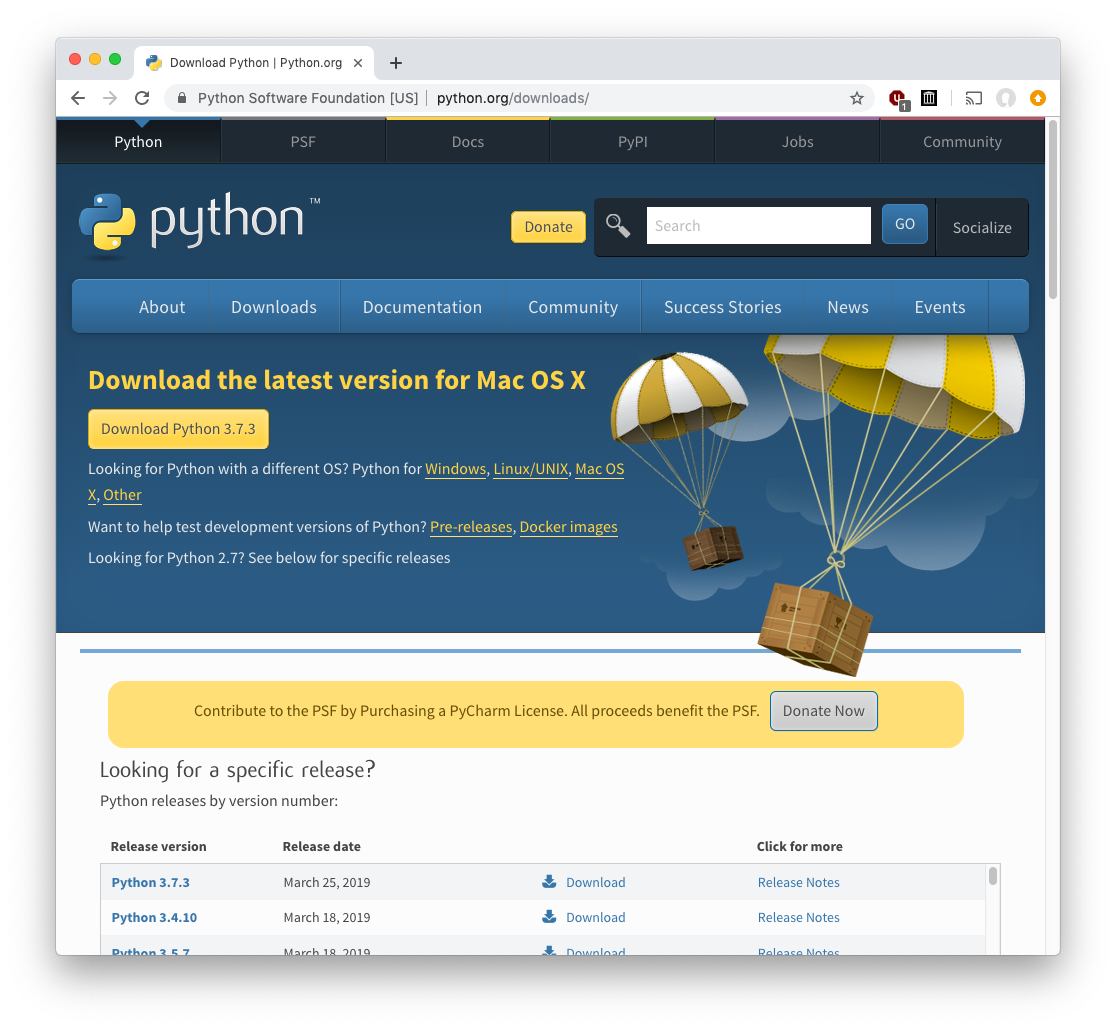Click the orange update arrow icon

pyautogui.click(x=1038, y=98)
